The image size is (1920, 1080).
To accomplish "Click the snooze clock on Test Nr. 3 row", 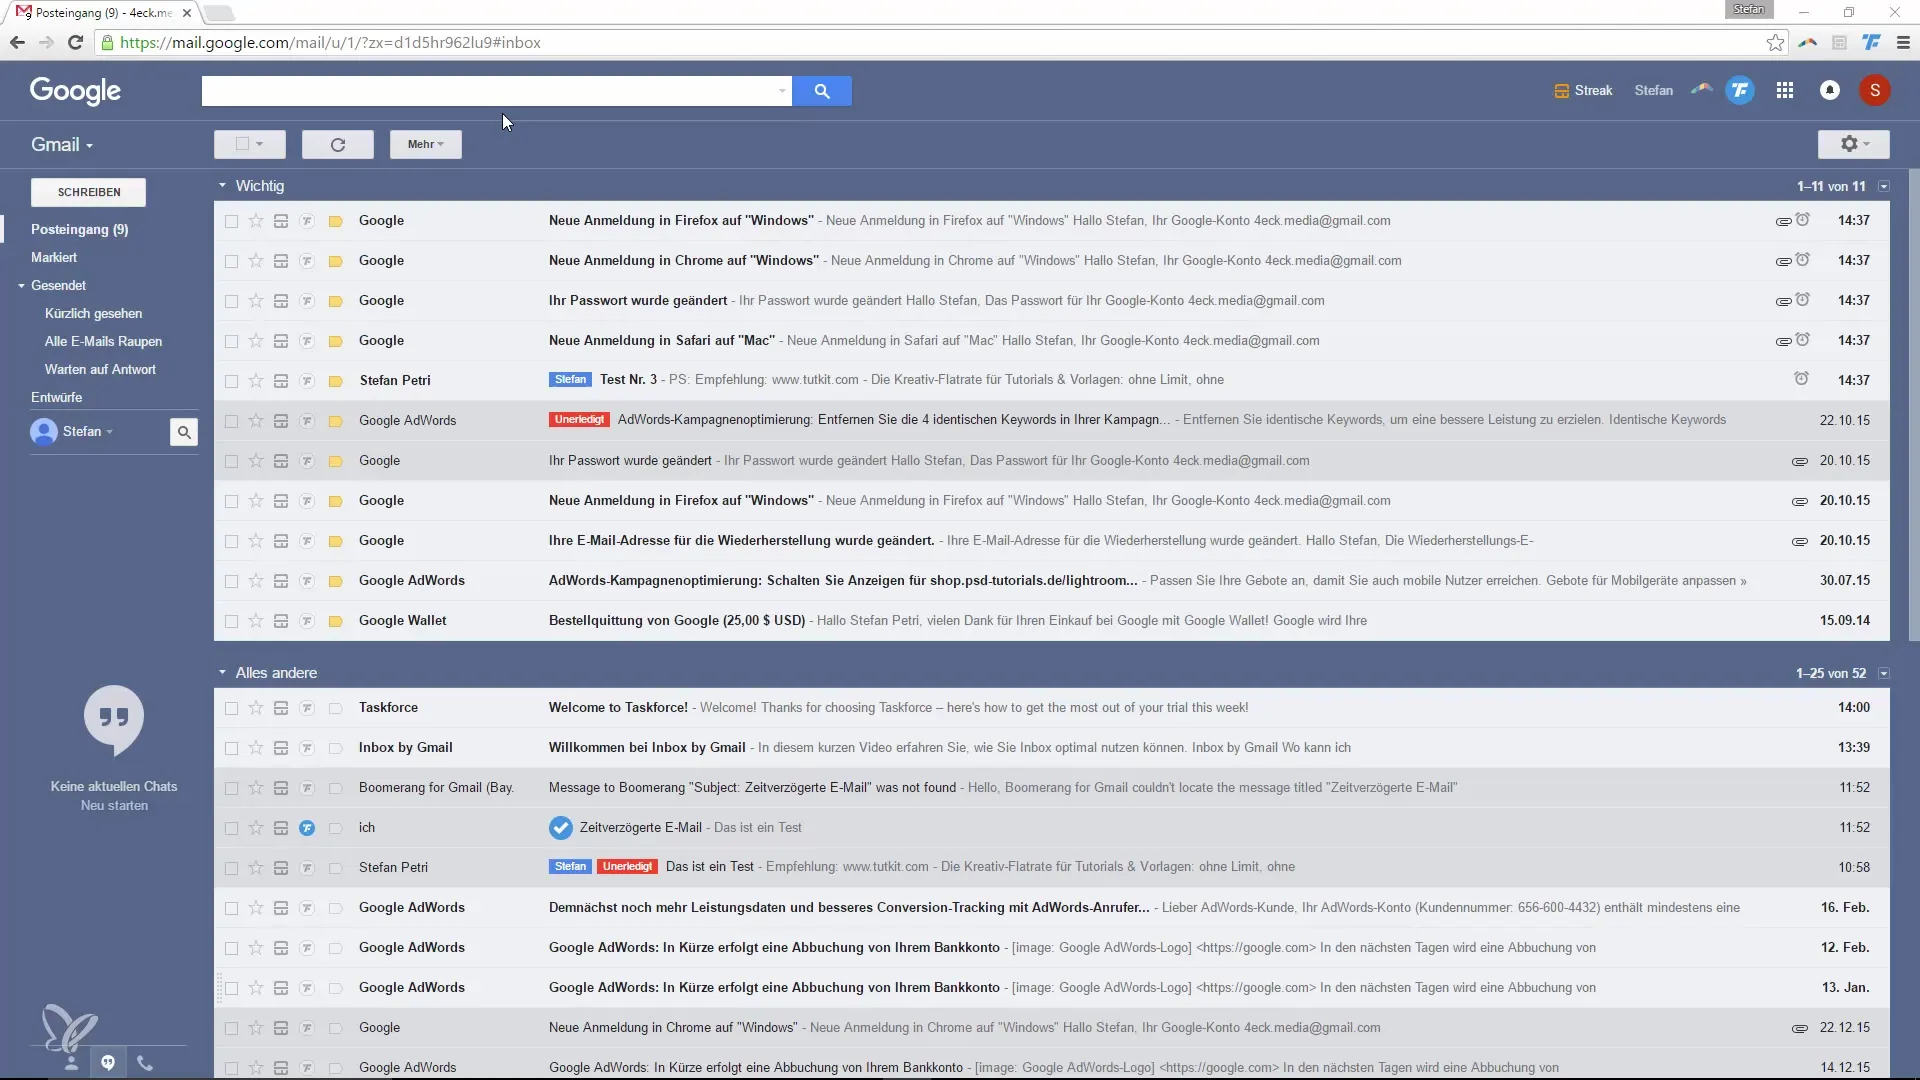I will click(1801, 379).
